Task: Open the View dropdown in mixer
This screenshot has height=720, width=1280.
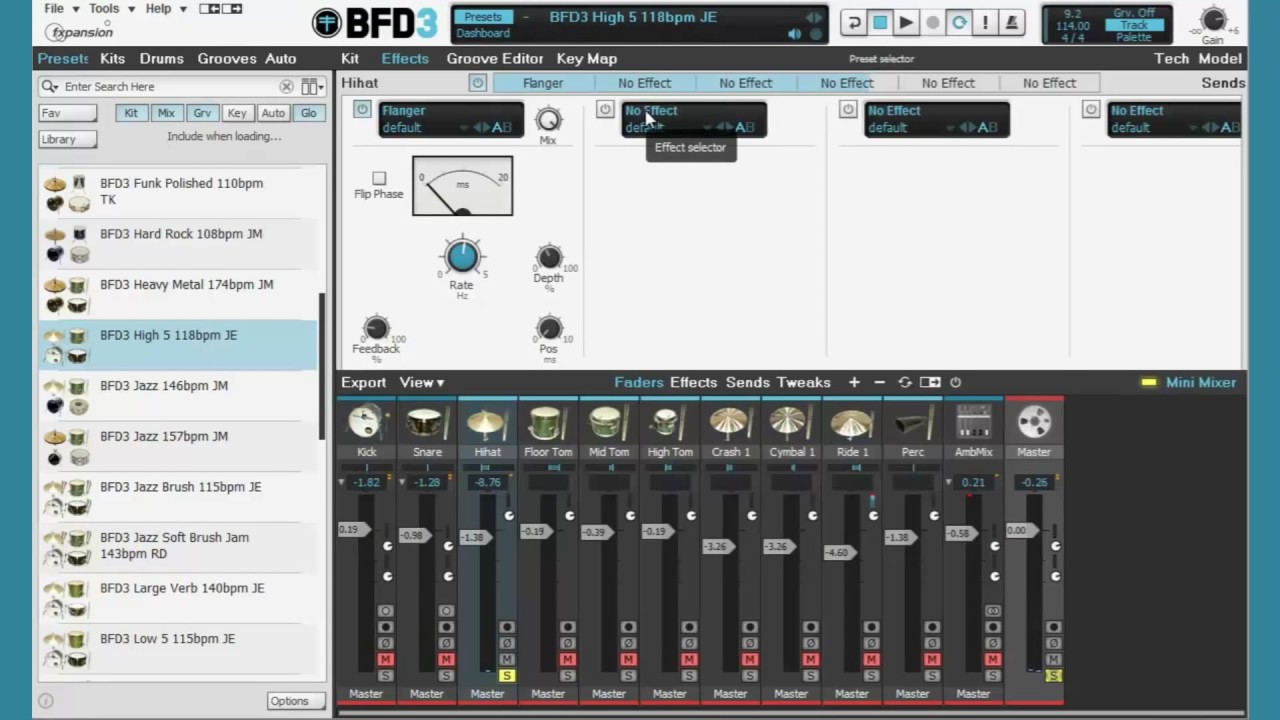Action: (x=422, y=382)
